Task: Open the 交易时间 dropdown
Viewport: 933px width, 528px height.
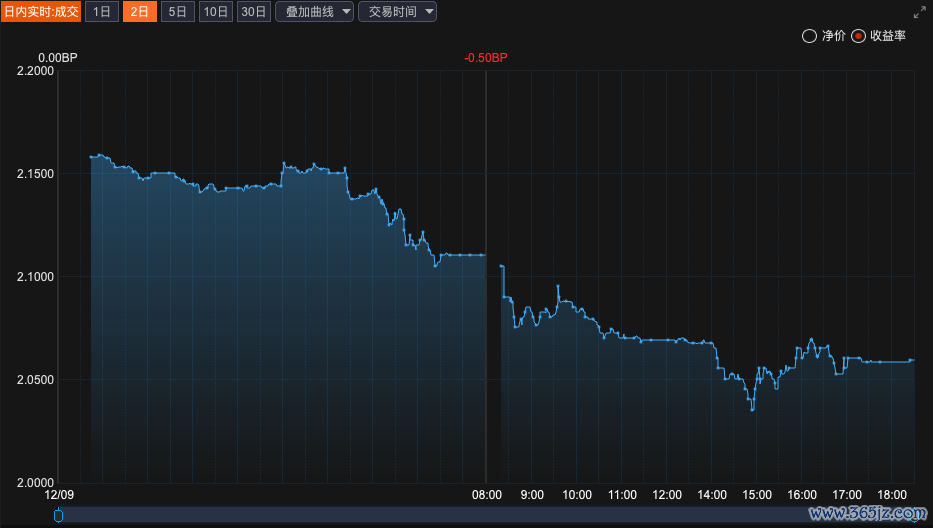Action: click(397, 11)
